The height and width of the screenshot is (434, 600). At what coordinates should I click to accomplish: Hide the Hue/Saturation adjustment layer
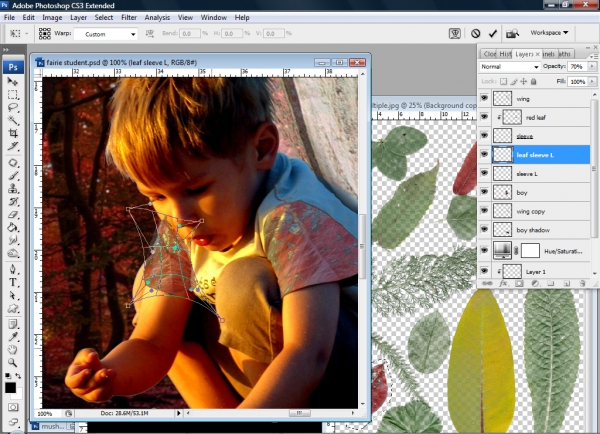point(484,250)
